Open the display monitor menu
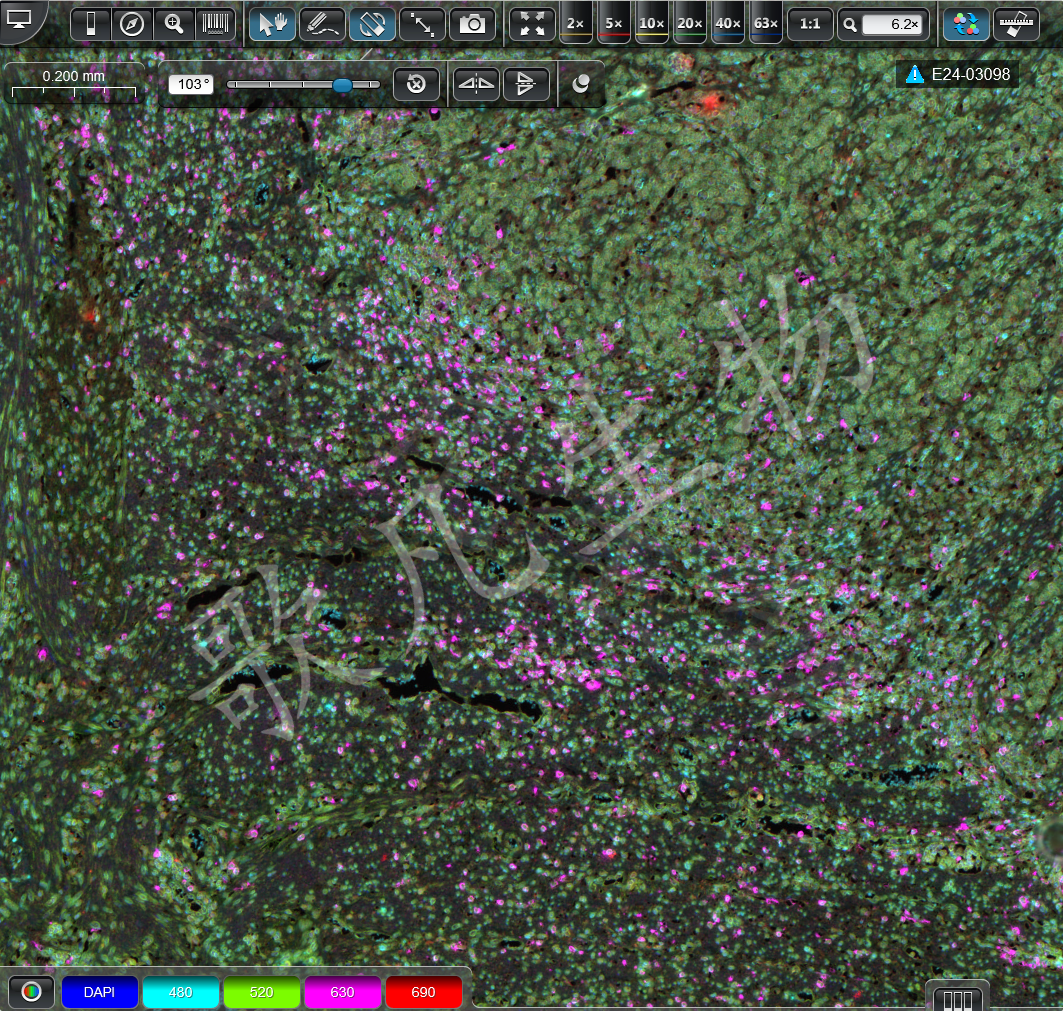This screenshot has height=1011, width=1063. pos(19,20)
